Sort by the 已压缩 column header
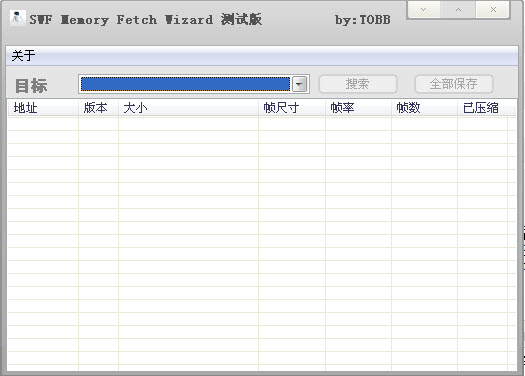This screenshot has width=525, height=376. coord(482,108)
